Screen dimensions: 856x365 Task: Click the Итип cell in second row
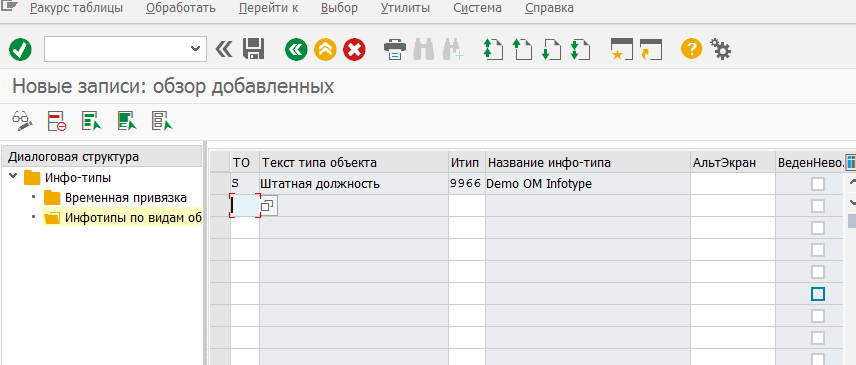point(467,206)
